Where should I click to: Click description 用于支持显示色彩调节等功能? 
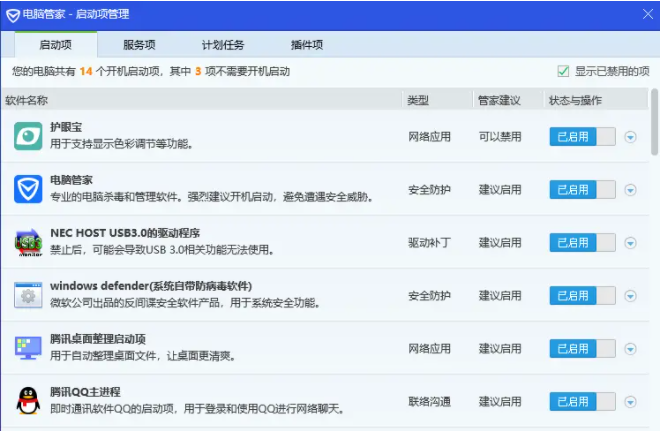pyautogui.click(x=121, y=144)
